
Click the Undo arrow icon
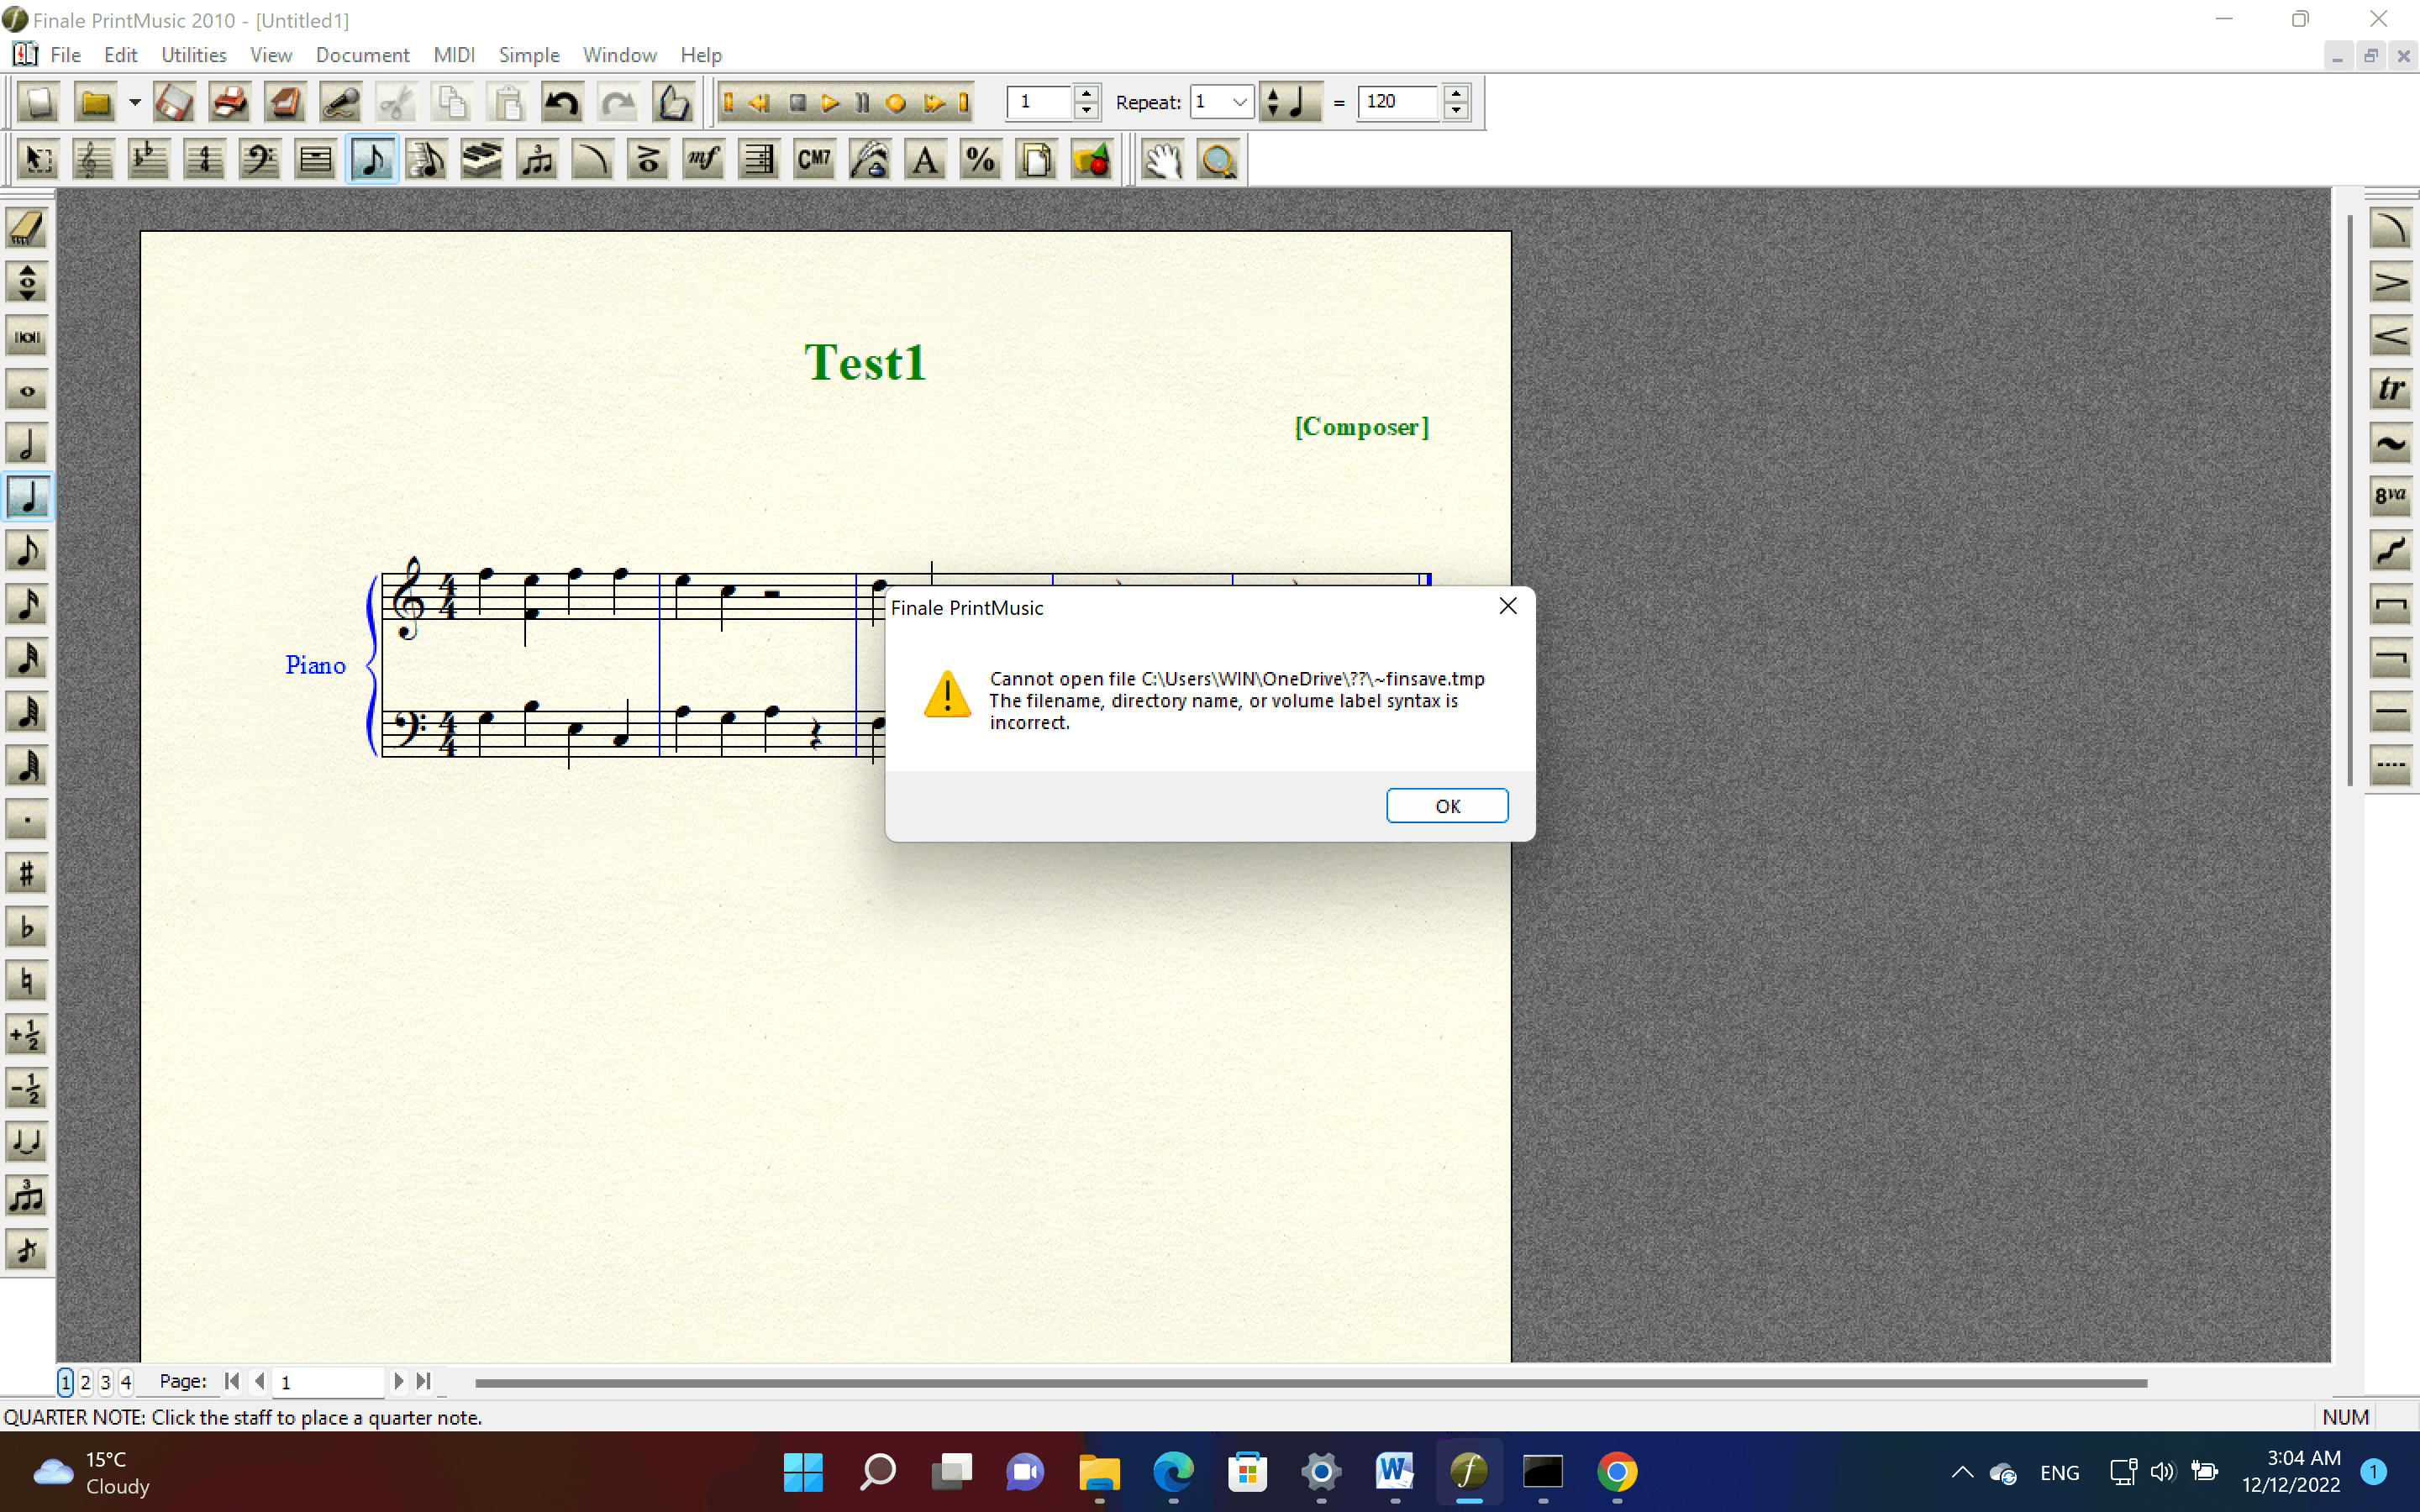pyautogui.click(x=562, y=102)
